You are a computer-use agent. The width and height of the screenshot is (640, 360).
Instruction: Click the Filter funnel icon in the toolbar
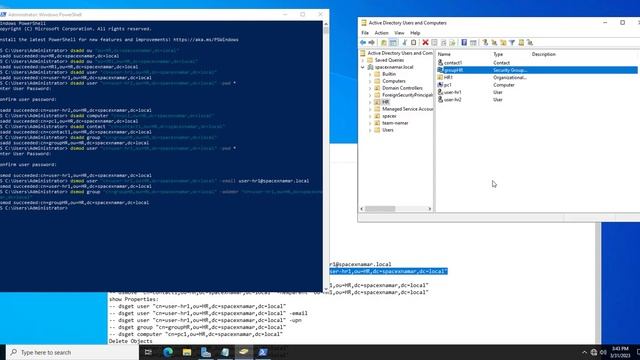(x=512, y=42)
